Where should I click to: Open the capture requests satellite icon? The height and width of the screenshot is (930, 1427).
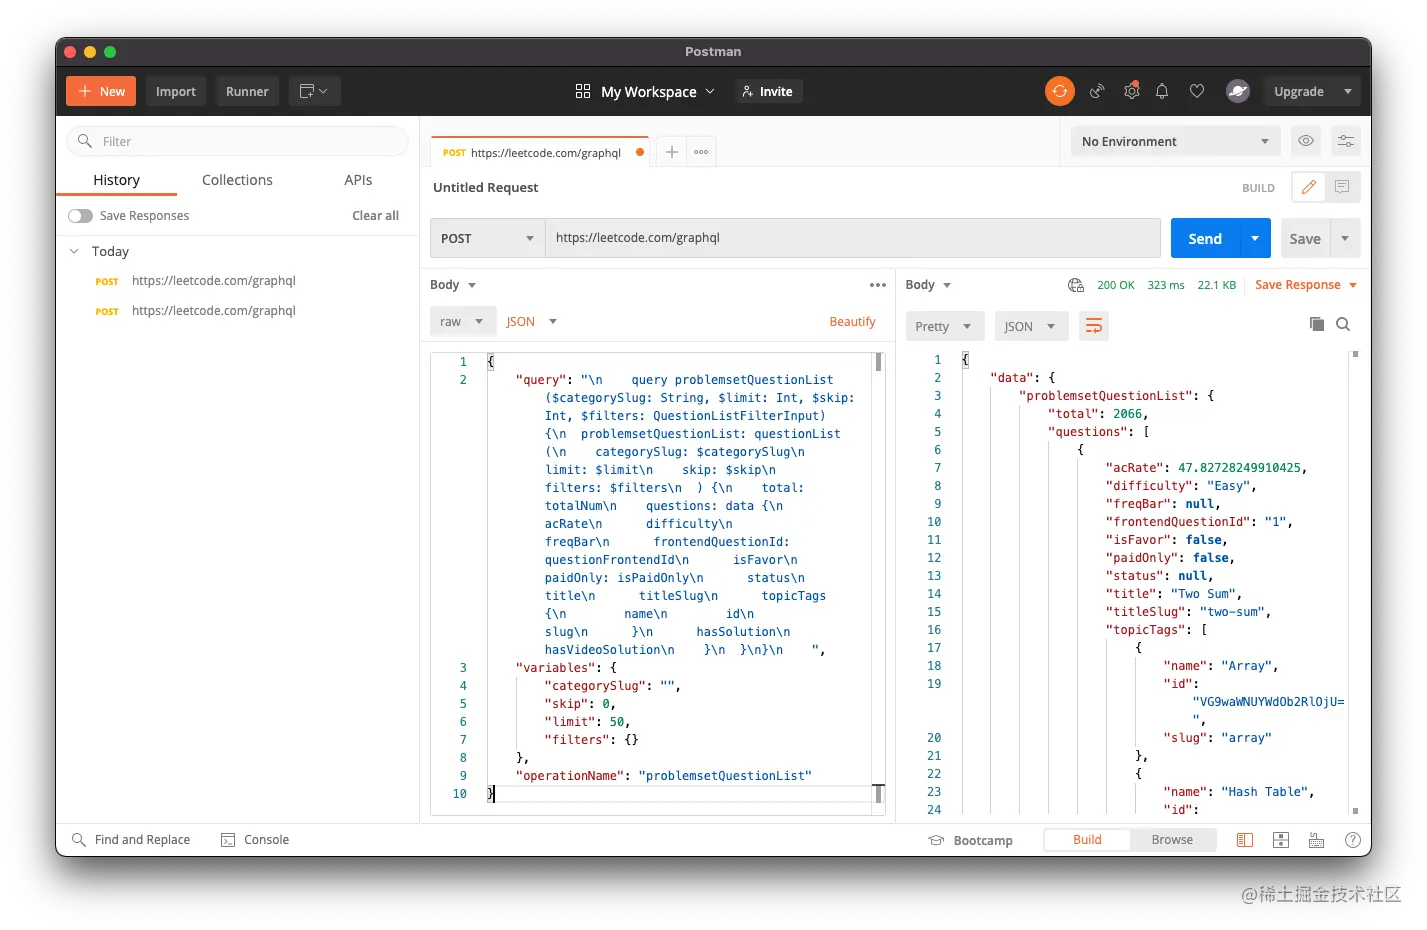(1097, 91)
